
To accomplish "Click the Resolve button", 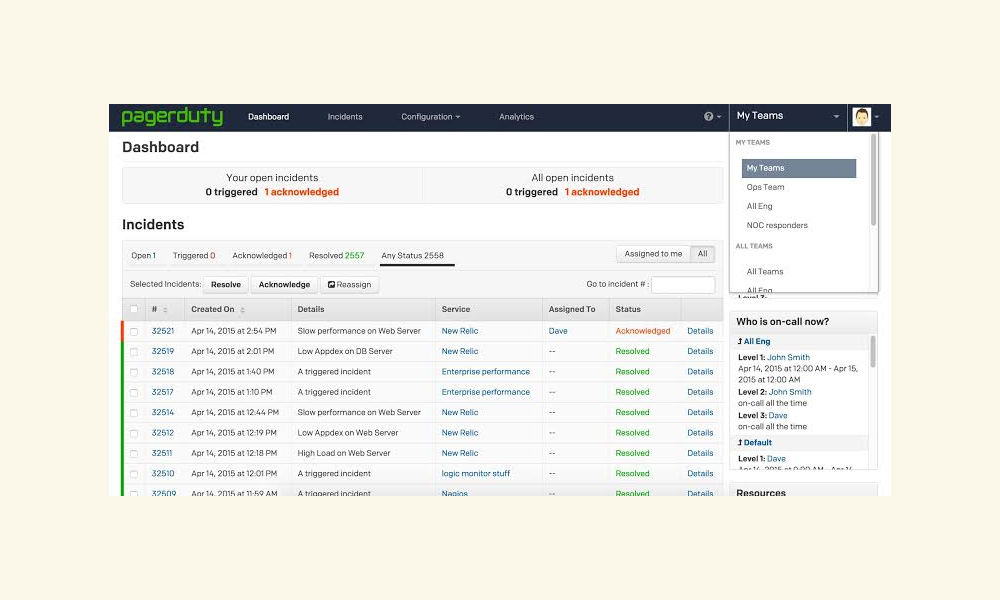I will [x=226, y=284].
